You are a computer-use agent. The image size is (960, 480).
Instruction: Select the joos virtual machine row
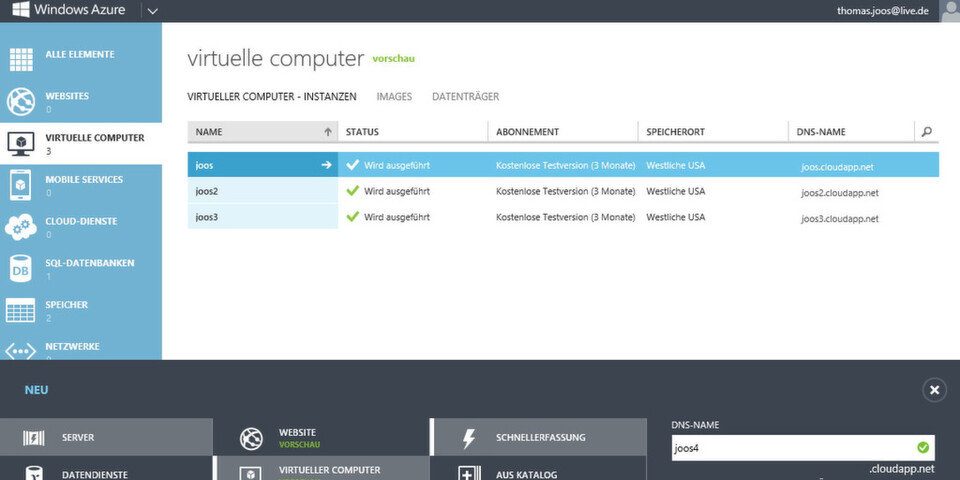(563, 165)
